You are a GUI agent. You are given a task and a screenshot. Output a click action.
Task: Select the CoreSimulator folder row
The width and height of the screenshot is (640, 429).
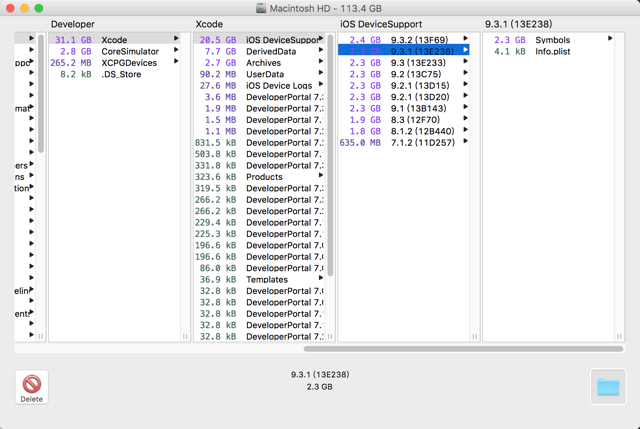pyautogui.click(x=114, y=51)
